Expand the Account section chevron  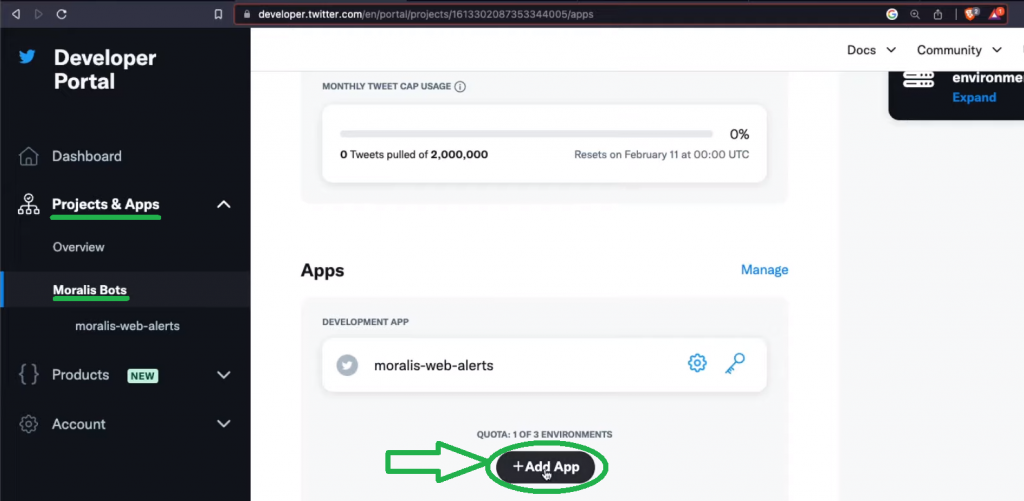click(223, 424)
